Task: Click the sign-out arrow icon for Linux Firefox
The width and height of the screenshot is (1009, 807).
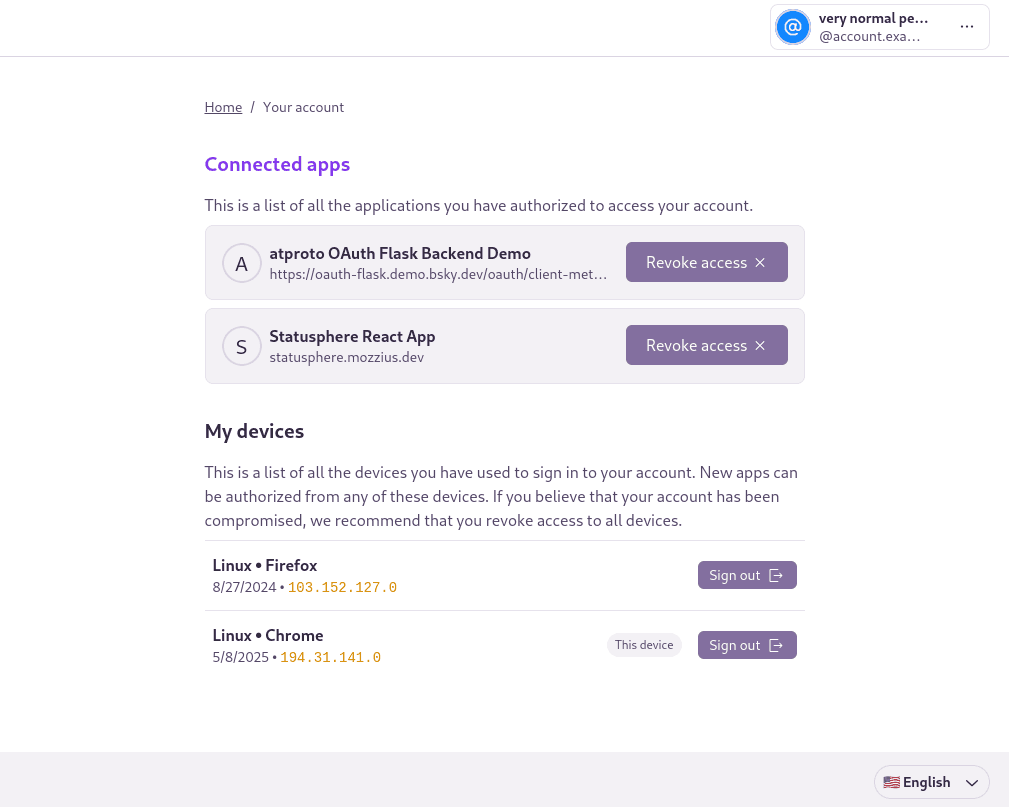Action: [x=776, y=575]
